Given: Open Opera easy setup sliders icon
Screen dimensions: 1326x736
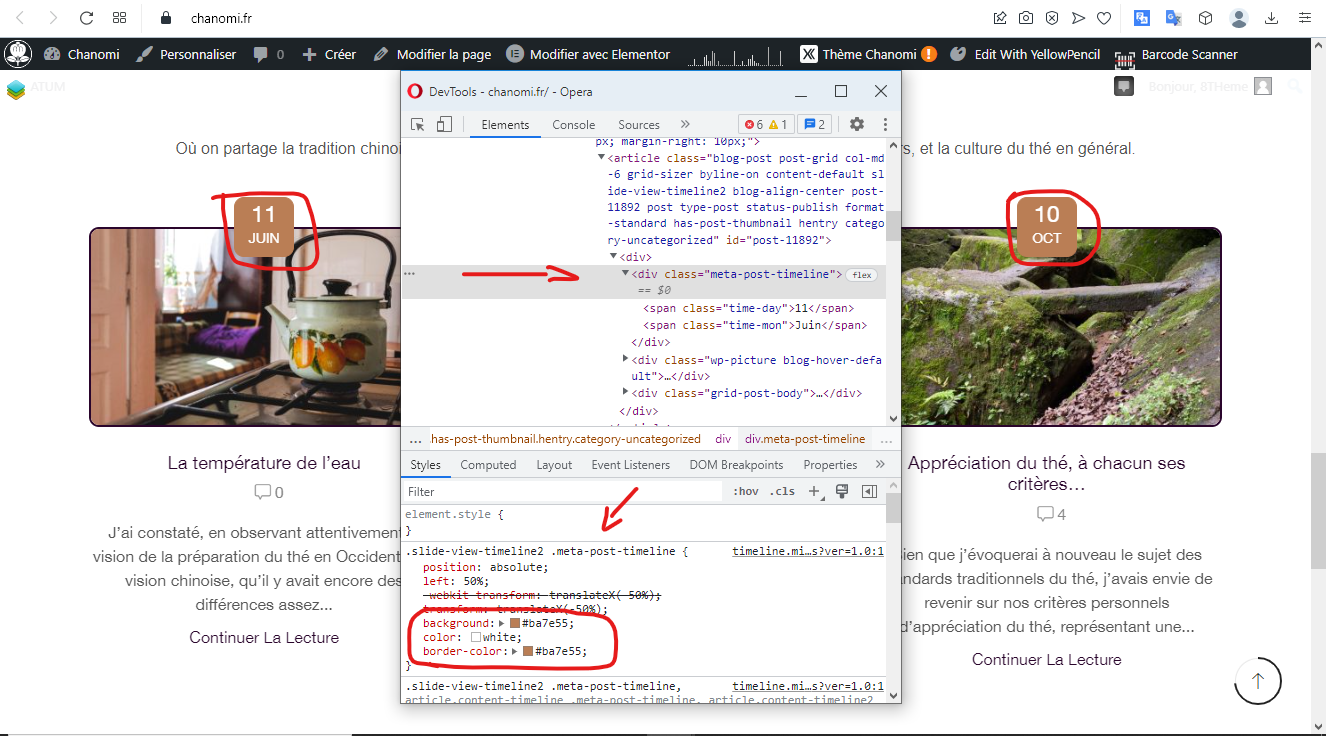Looking at the screenshot, I should click(1304, 18).
